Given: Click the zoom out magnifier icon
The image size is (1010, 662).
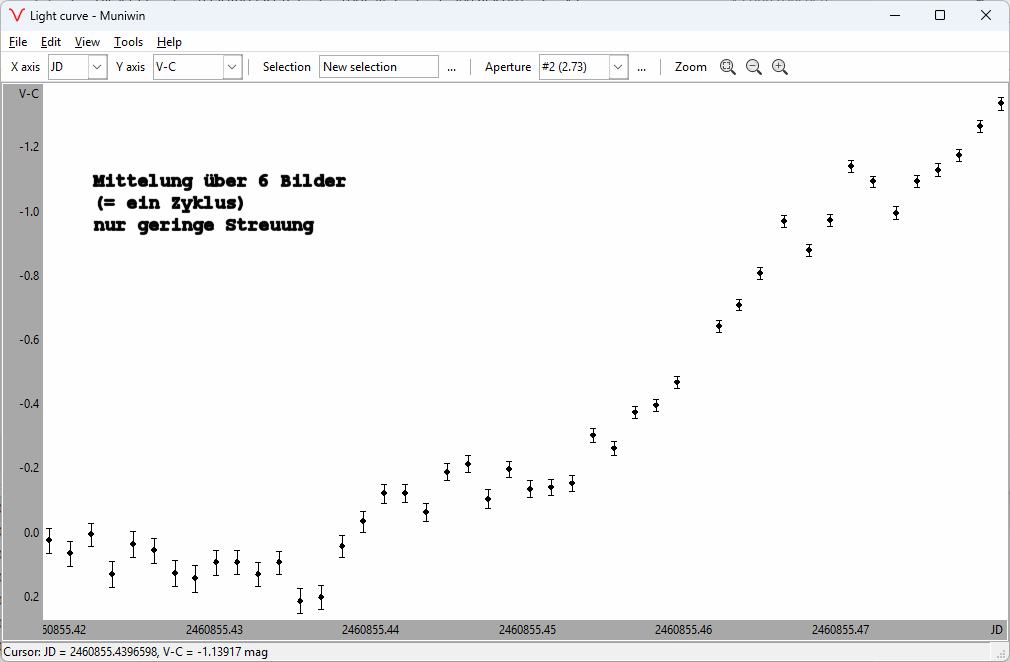Looking at the screenshot, I should point(754,67).
